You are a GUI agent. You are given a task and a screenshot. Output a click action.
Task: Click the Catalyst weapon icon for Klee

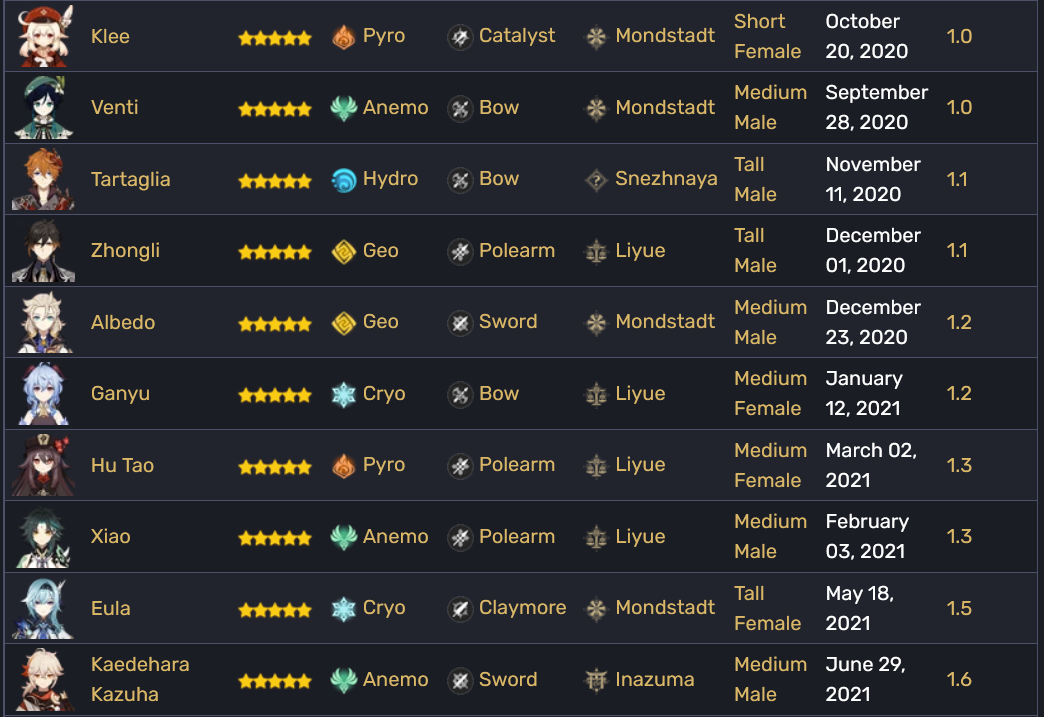click(460, 37)
